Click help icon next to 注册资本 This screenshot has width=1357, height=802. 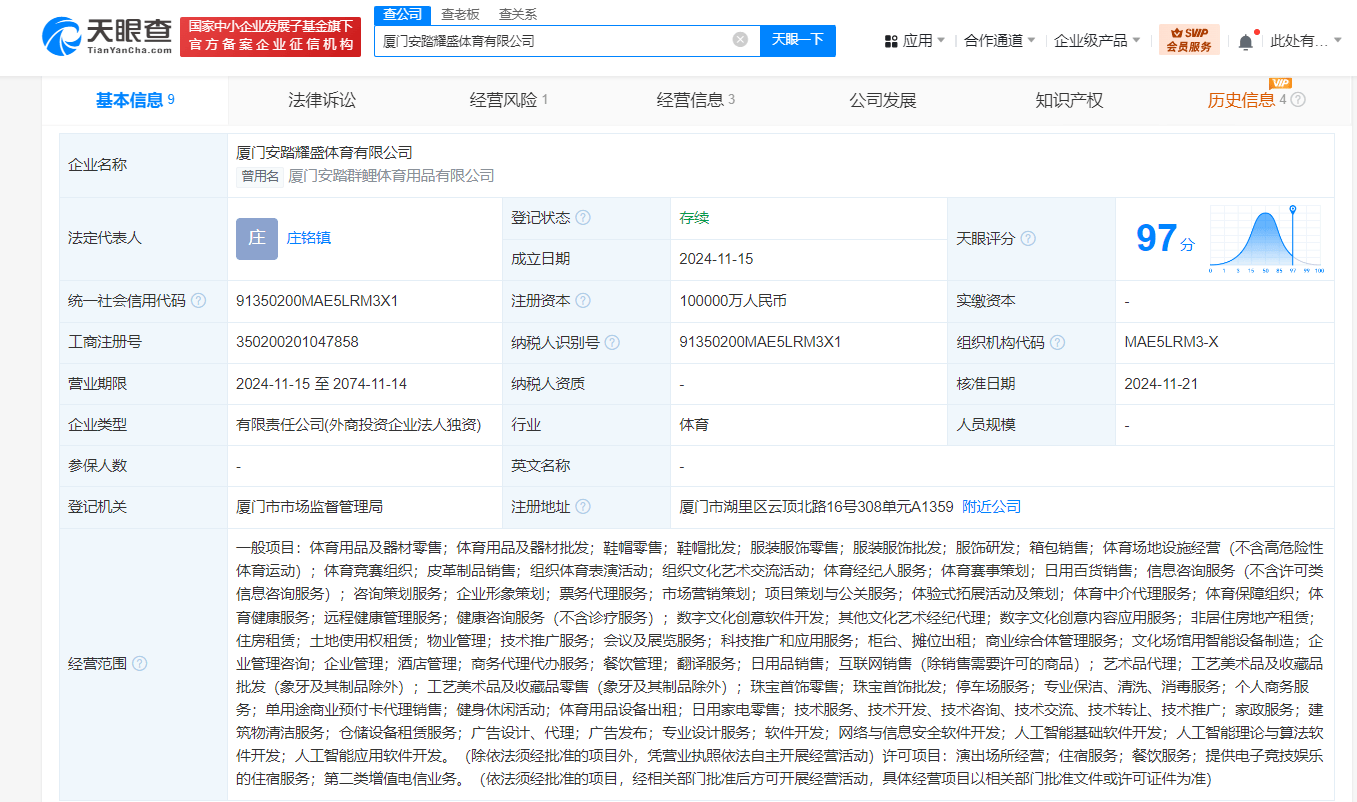[583, 301]
